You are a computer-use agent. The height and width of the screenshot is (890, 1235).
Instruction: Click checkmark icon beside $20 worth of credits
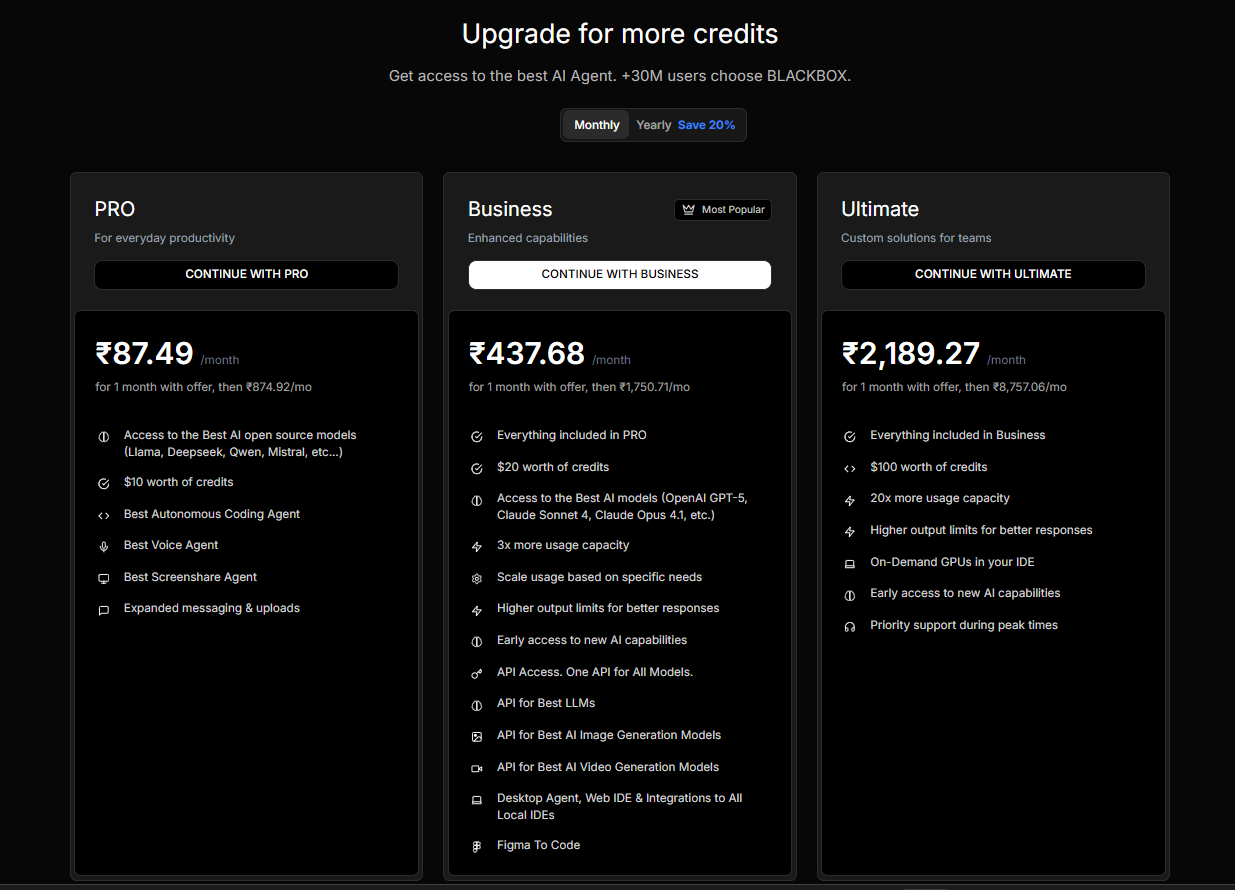tap(477, 468)
